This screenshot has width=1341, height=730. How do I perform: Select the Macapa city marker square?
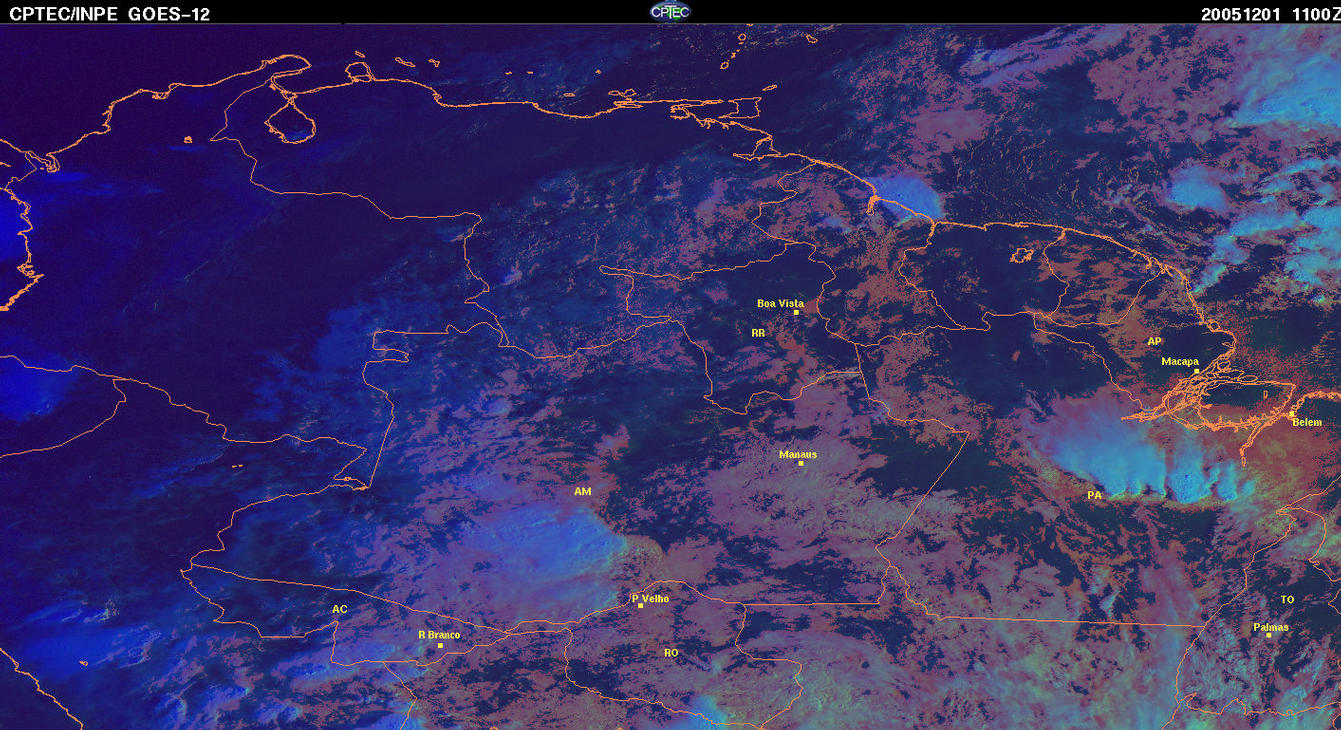click(x=1196, y=371)
